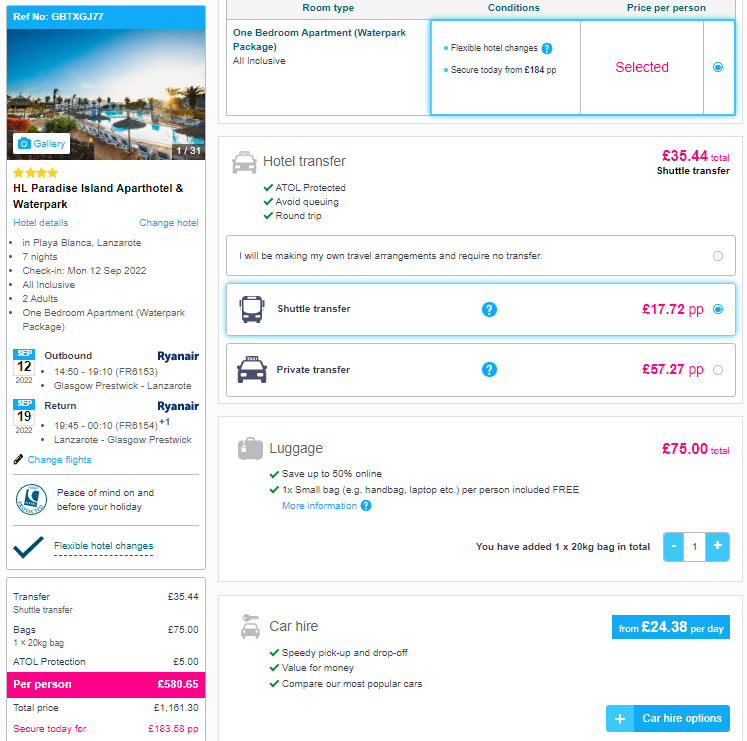This screenshot has height=741, width=747.
Task: Open the hotel photo Gallery
Action: tap(41, 143)
